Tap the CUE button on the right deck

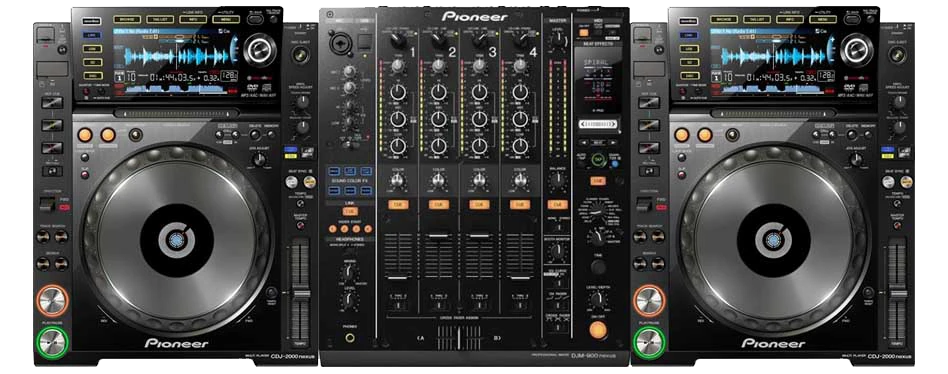coord(649,300)
